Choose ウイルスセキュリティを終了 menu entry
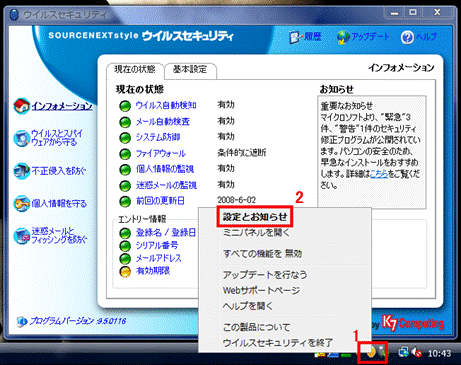Screen dimensions: 461x365 [x=277, y=343]
